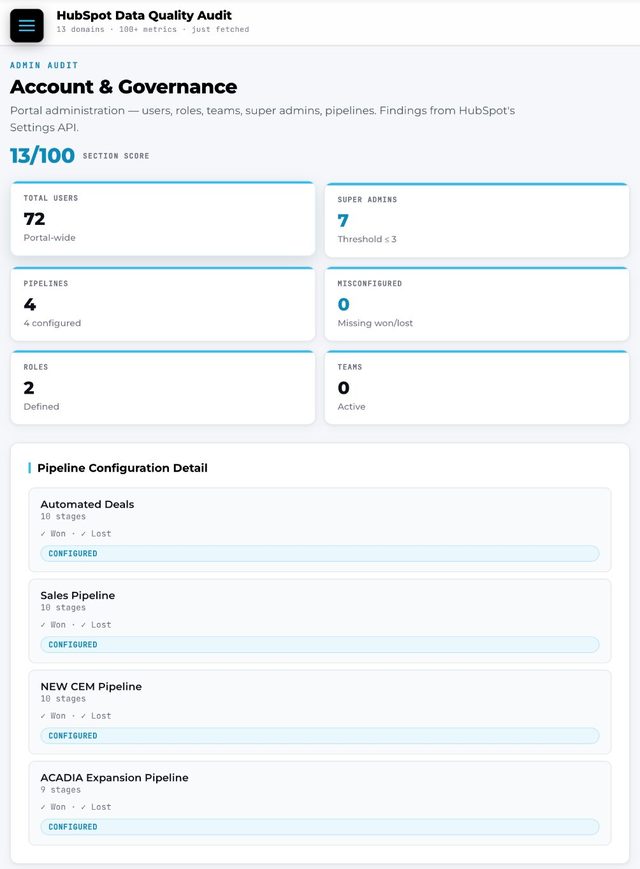This screenshot has height=869, width=640.
Task: Click CONFIGURED badge under NEW CEM Pipeline
Action: 320,735
